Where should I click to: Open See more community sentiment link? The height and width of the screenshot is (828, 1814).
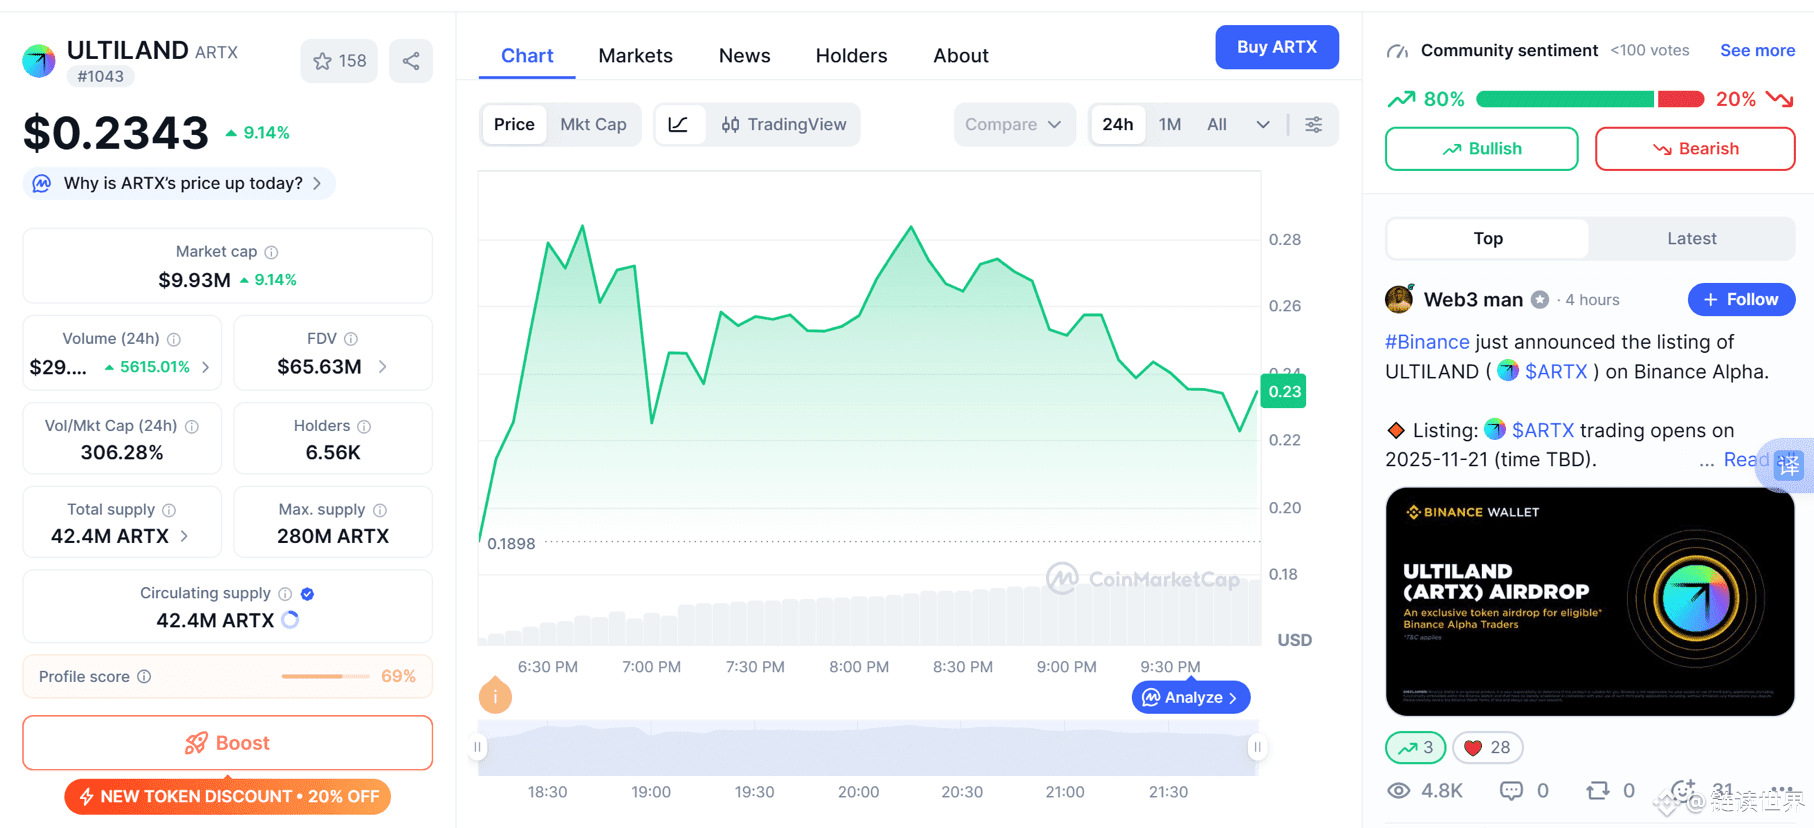1757,50
